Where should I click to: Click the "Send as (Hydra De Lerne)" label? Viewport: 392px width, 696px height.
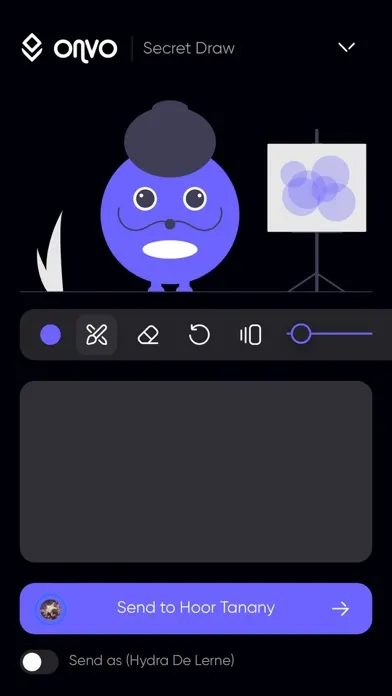(x=151, y=660)
